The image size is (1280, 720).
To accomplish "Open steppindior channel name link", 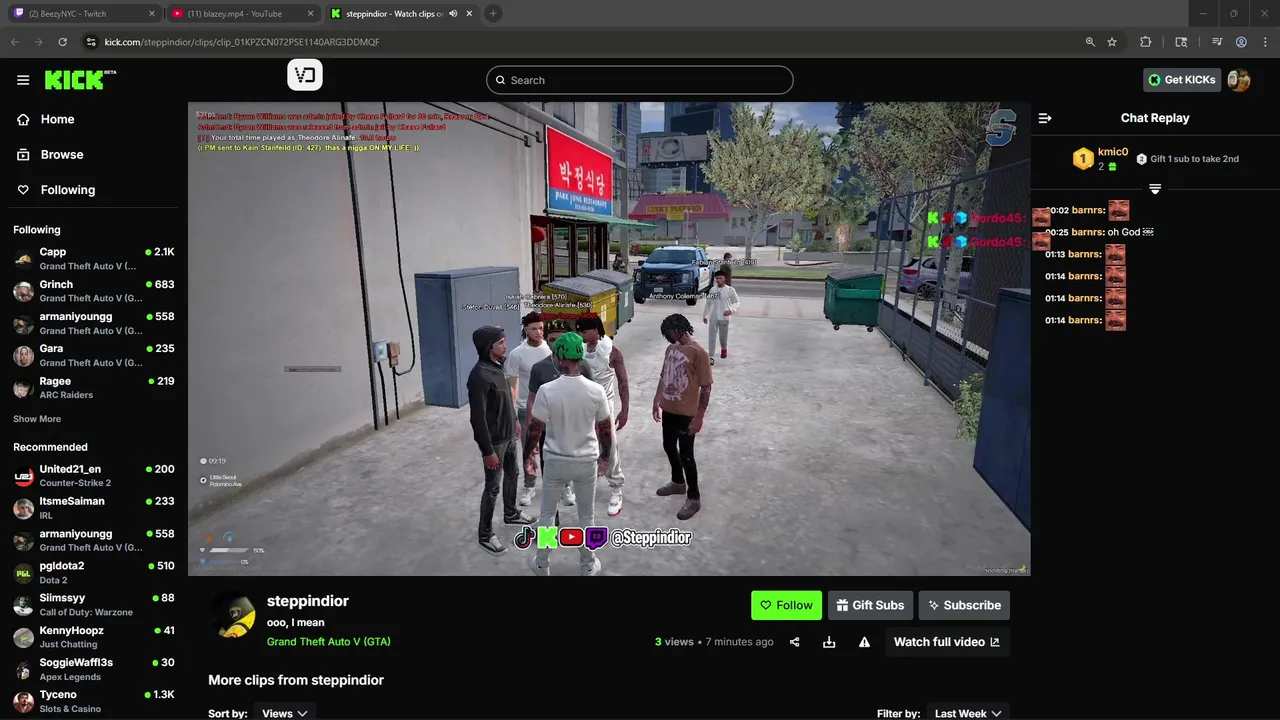I will coord(307,601).
